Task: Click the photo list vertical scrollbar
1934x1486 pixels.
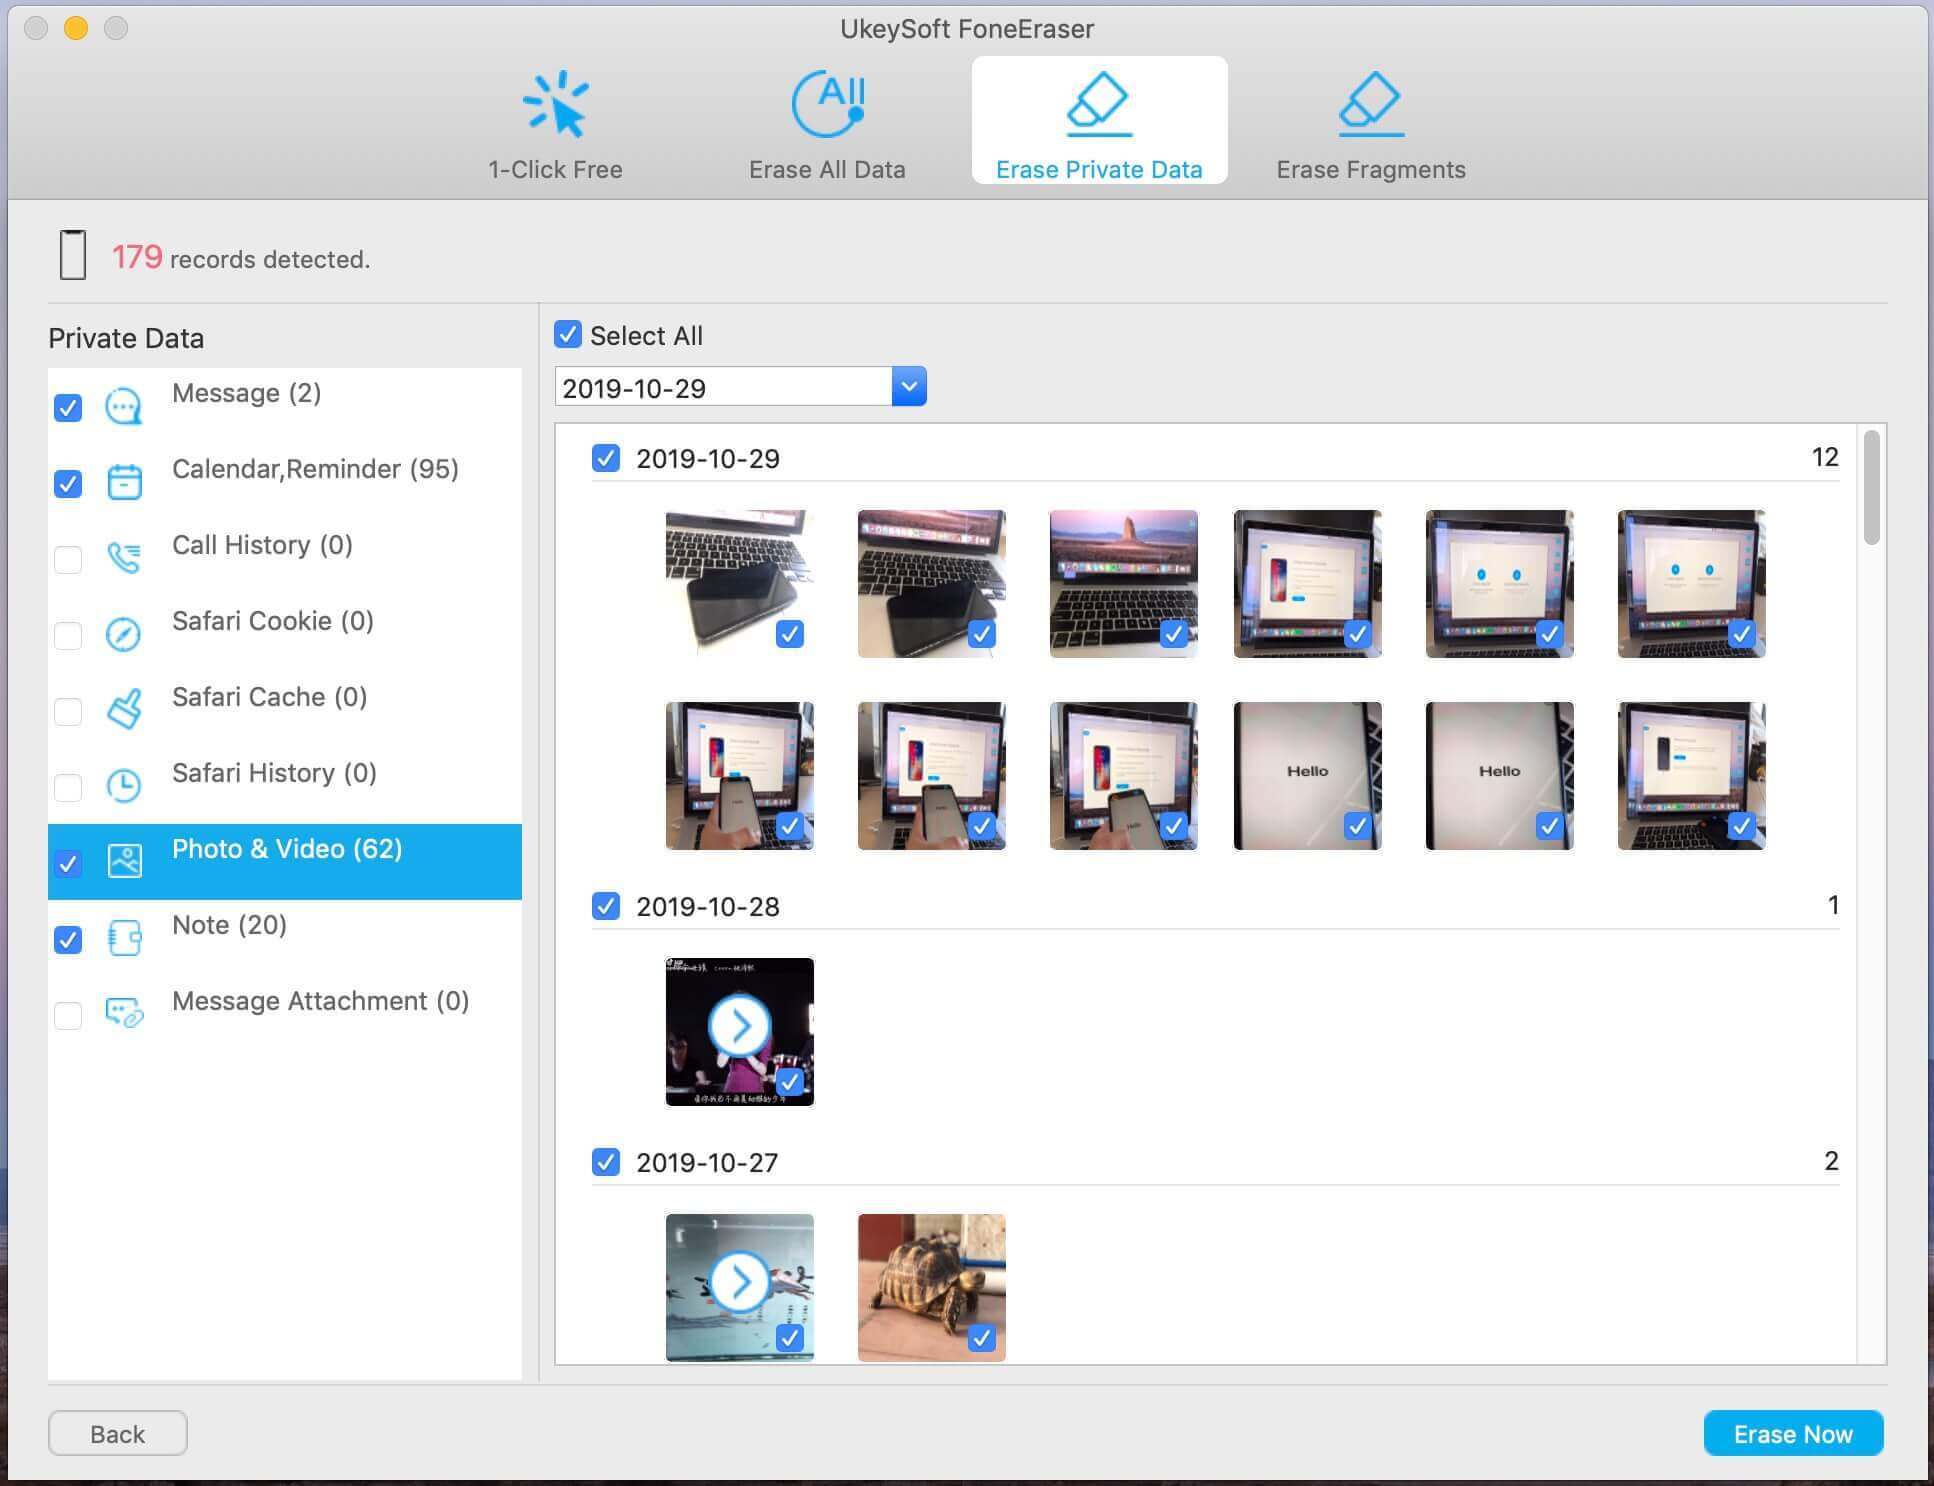Action: click(x=1871, y=489)
